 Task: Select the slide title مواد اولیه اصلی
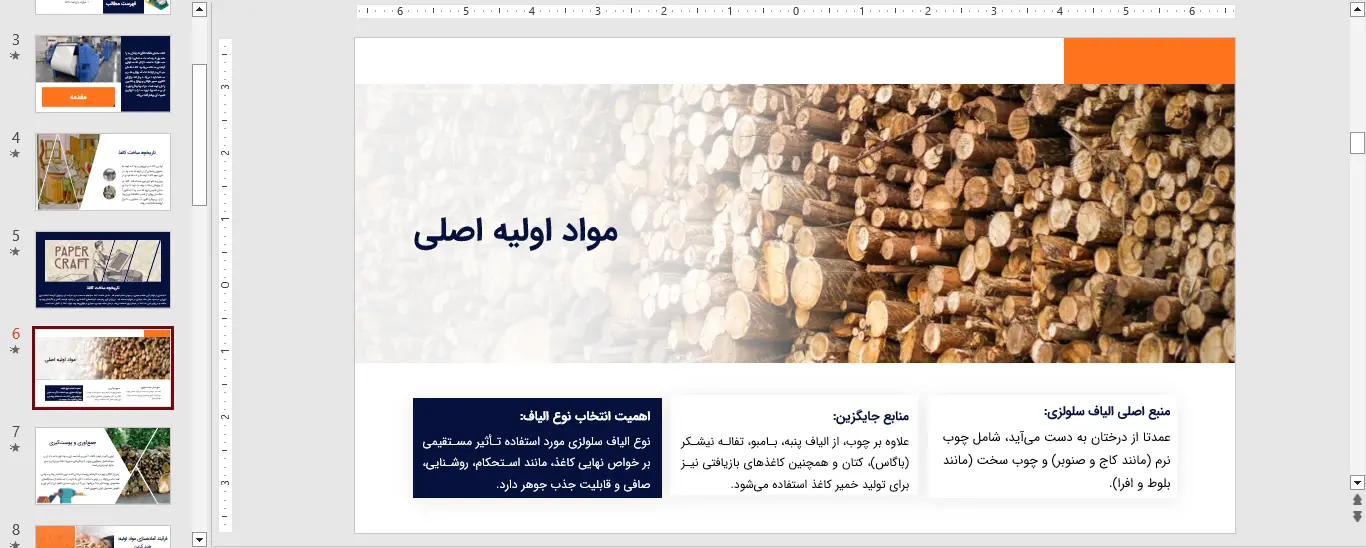(516, 232)
